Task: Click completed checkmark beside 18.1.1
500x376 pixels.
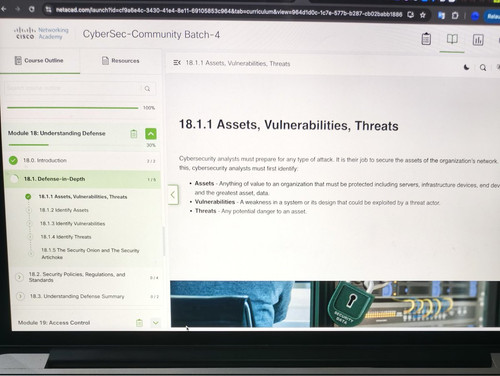Action: point(28,197)
